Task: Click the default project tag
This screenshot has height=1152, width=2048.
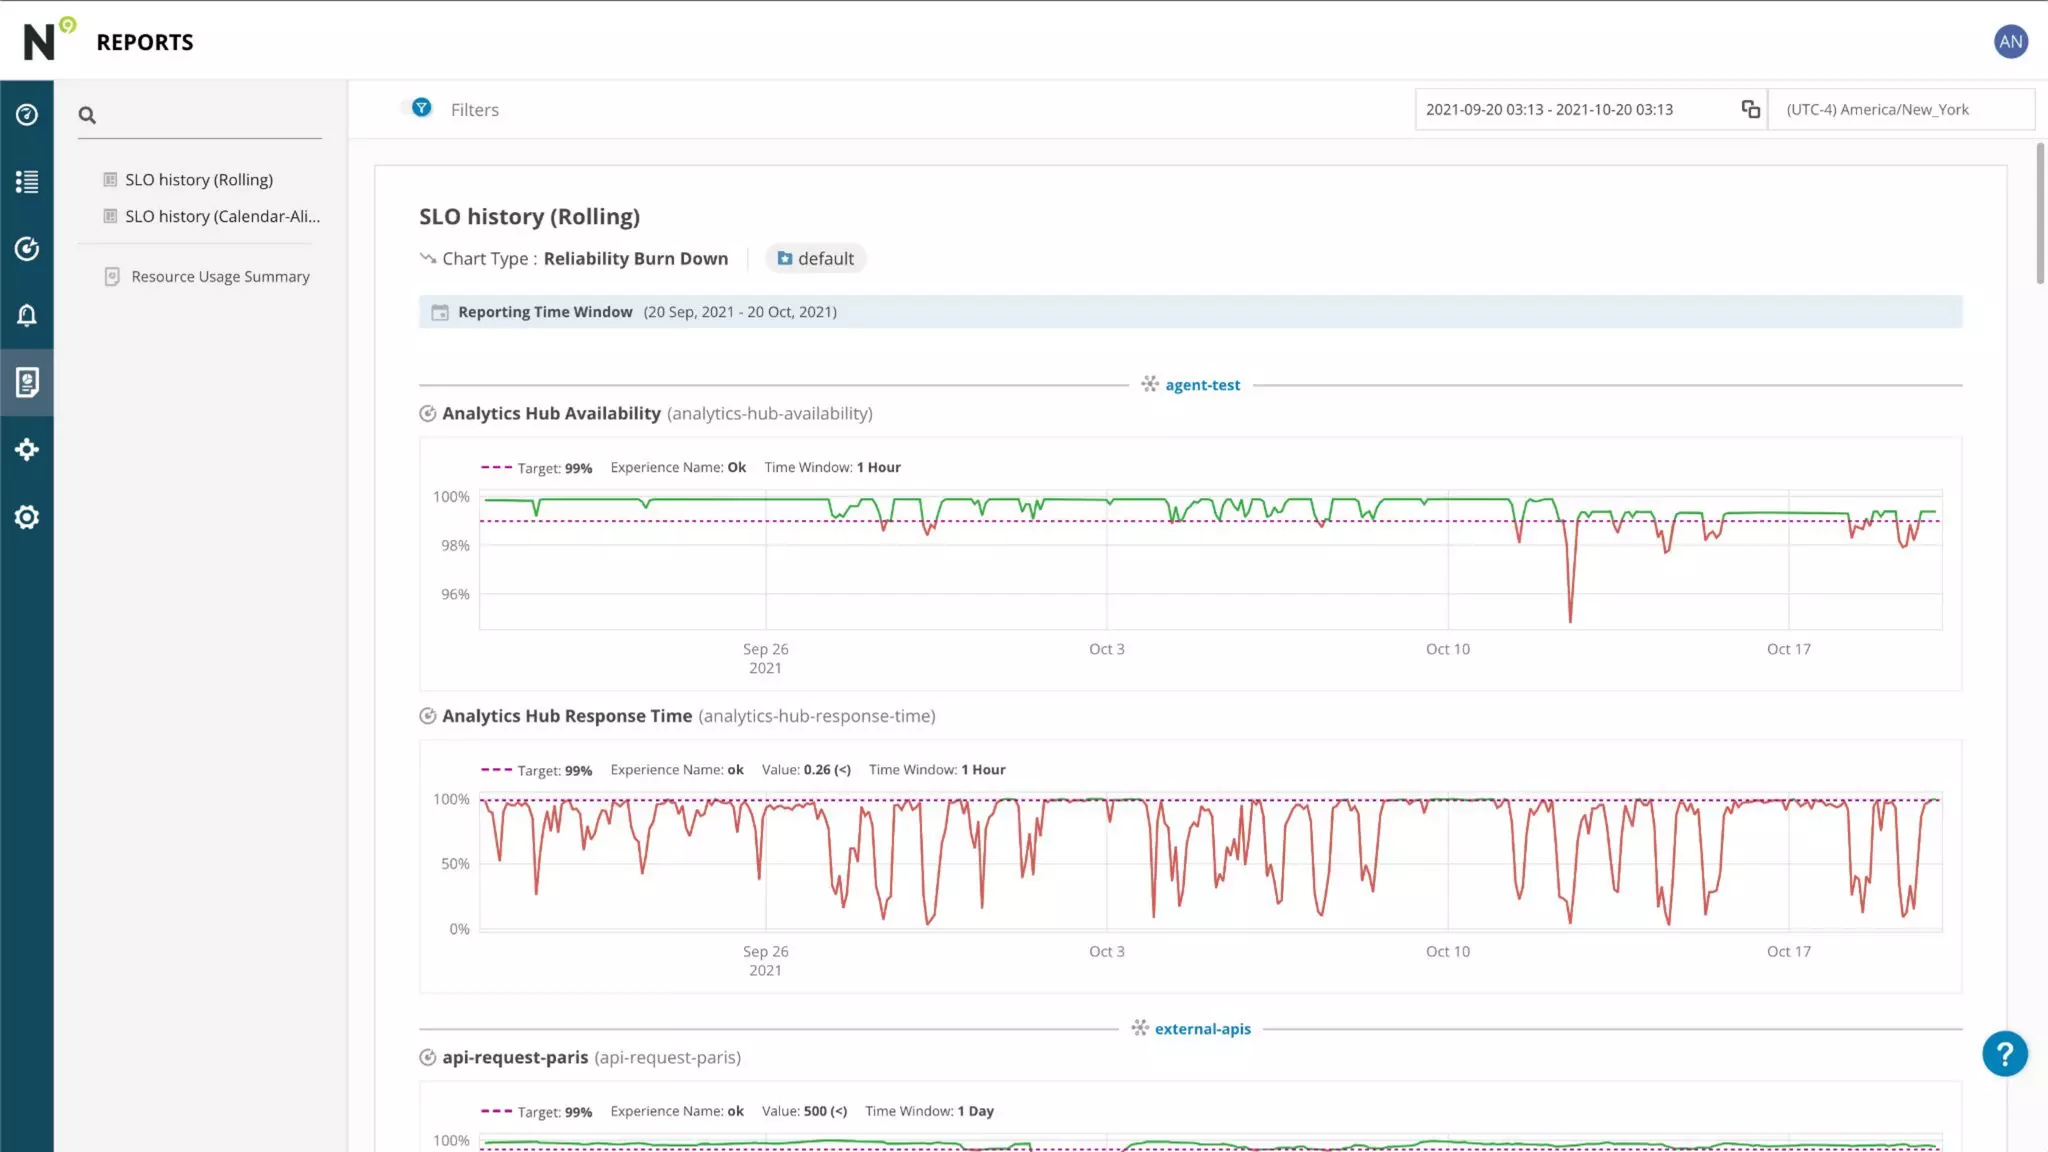Action: point(815,259)
